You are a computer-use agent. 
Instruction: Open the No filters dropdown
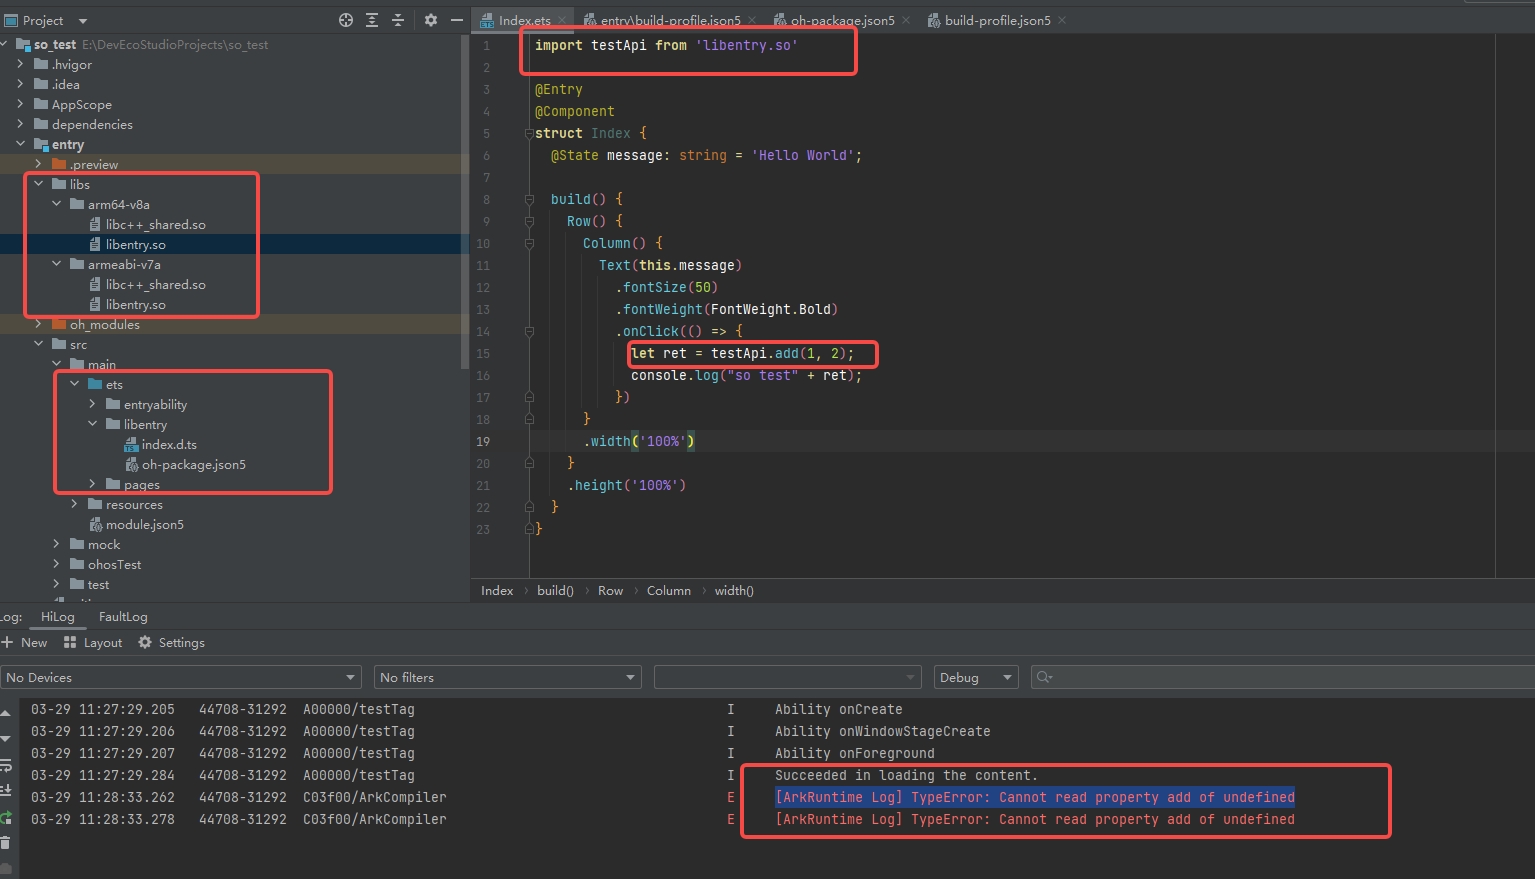[x=507, y=677]
